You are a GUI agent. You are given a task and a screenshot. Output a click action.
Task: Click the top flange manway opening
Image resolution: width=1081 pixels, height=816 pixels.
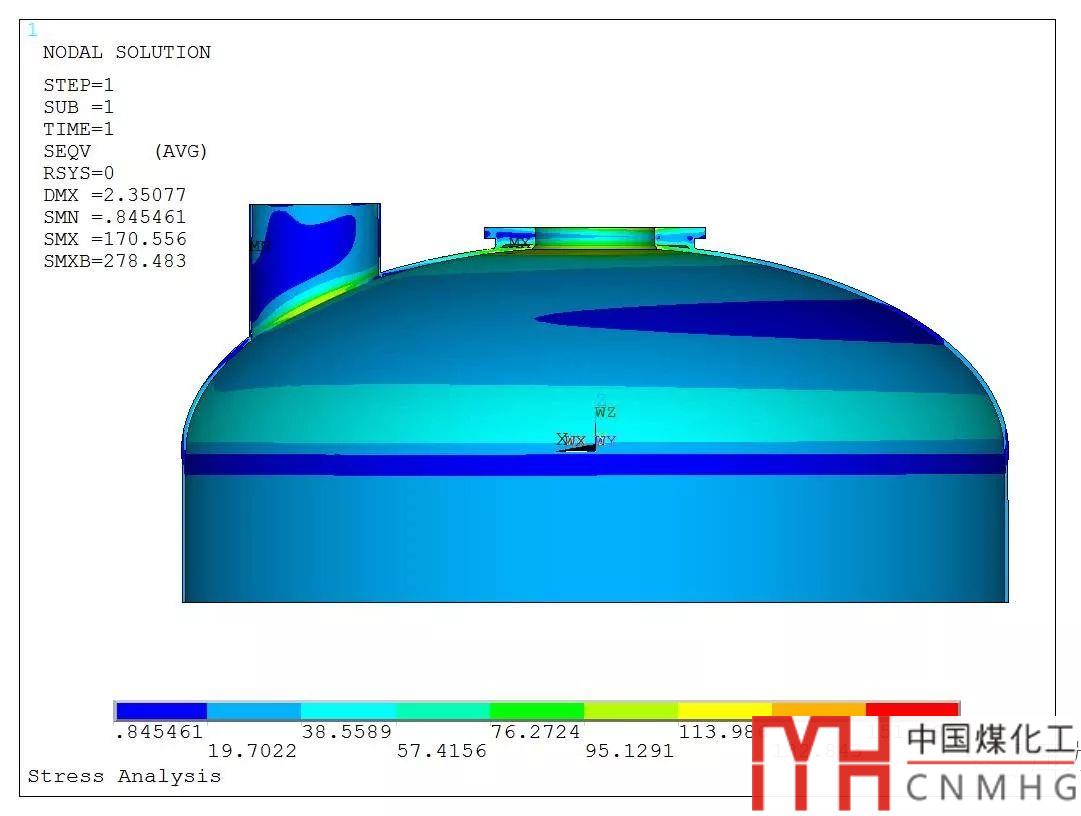(595, 238)
